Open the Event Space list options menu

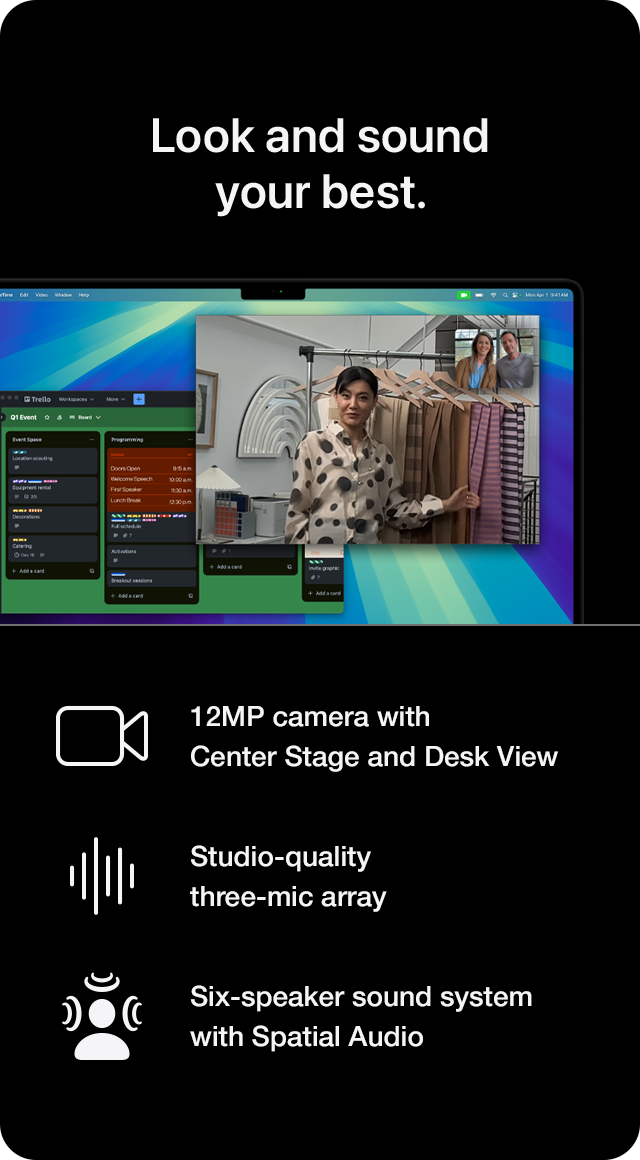[x=92, y=439]
